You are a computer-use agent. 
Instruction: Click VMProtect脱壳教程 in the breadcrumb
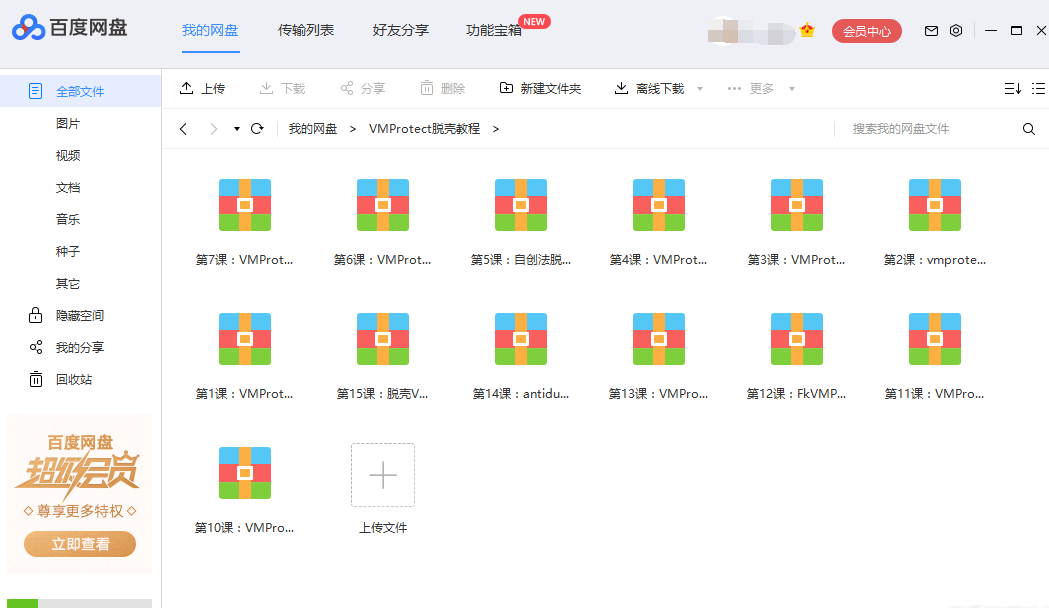424,128
